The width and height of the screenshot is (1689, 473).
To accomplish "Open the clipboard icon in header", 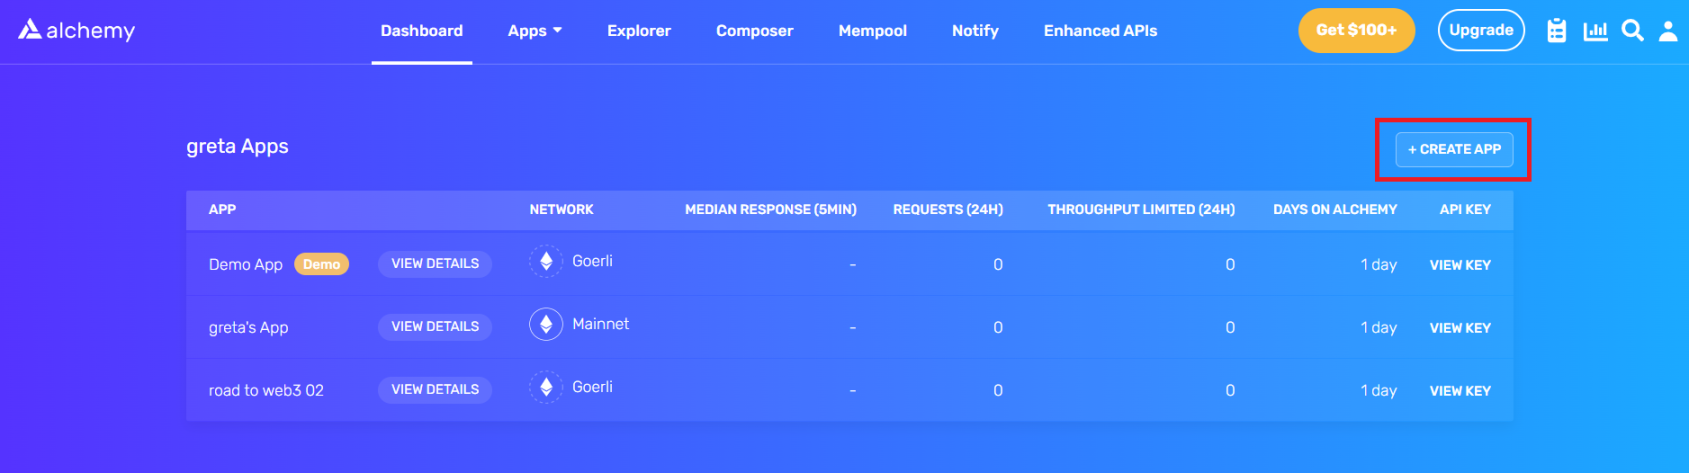I will [x=1556, y=31].
